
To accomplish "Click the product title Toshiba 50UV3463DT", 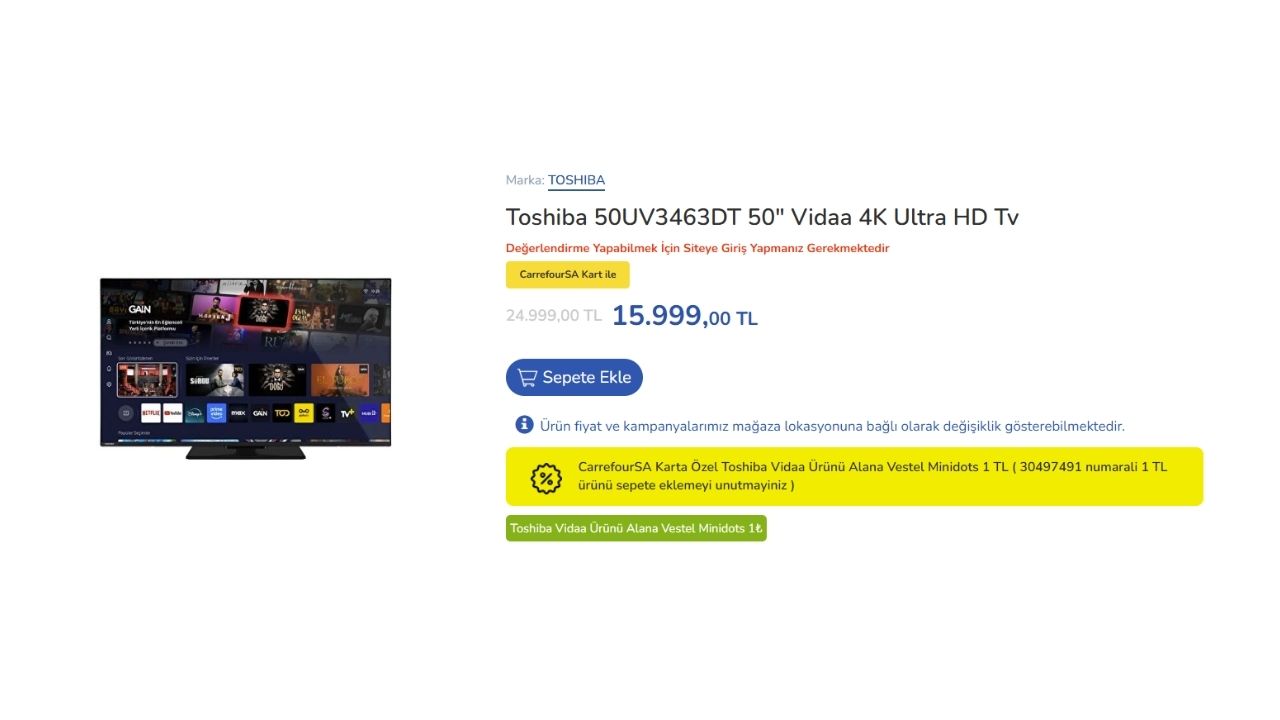I will [762, 217].
